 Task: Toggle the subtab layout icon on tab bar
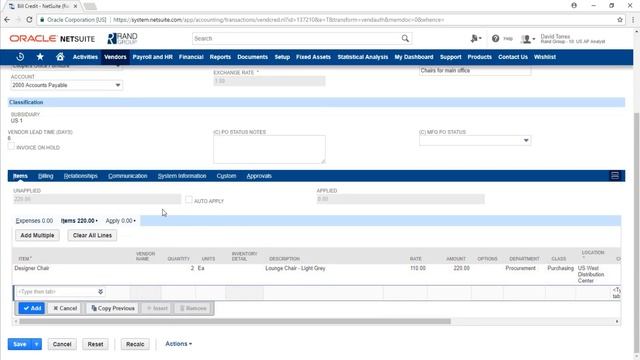615,176
